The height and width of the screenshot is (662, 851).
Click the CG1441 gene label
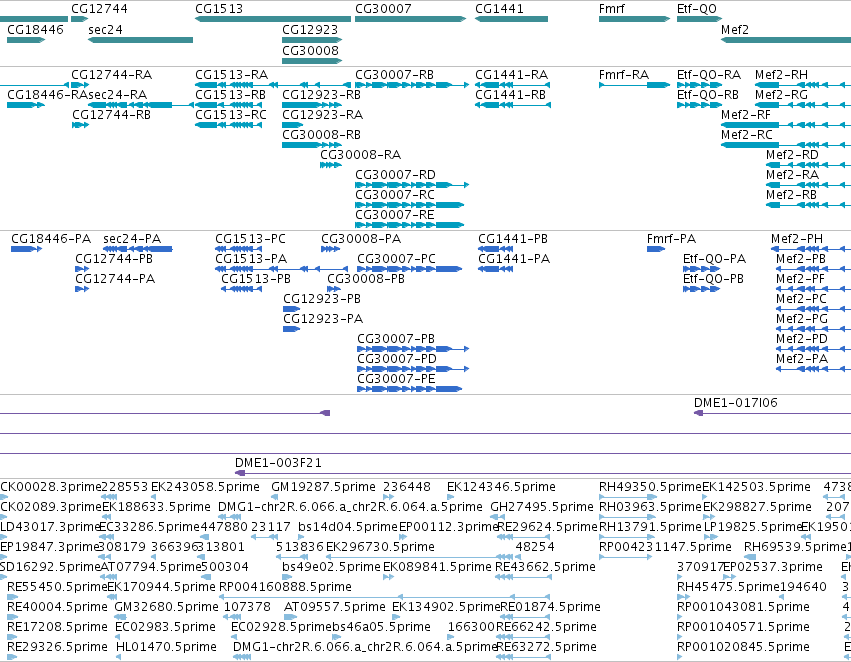499,9
